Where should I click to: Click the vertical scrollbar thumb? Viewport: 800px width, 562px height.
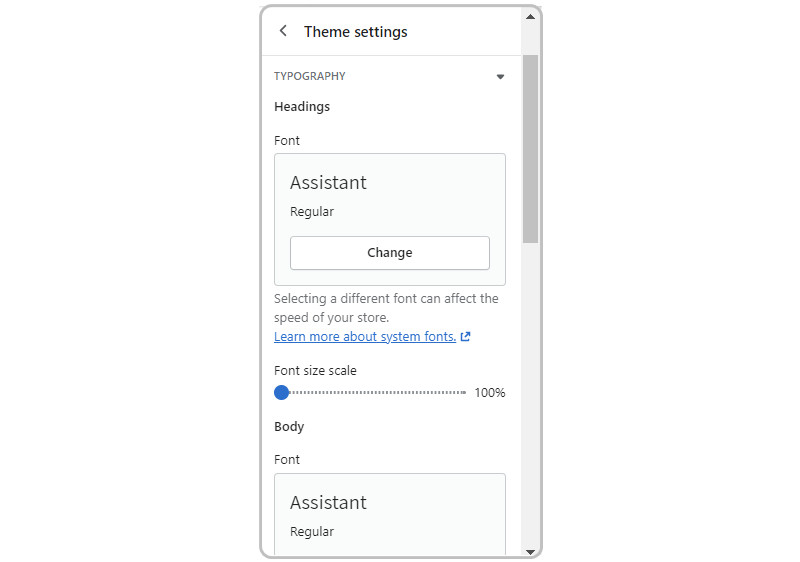point(530,149)
